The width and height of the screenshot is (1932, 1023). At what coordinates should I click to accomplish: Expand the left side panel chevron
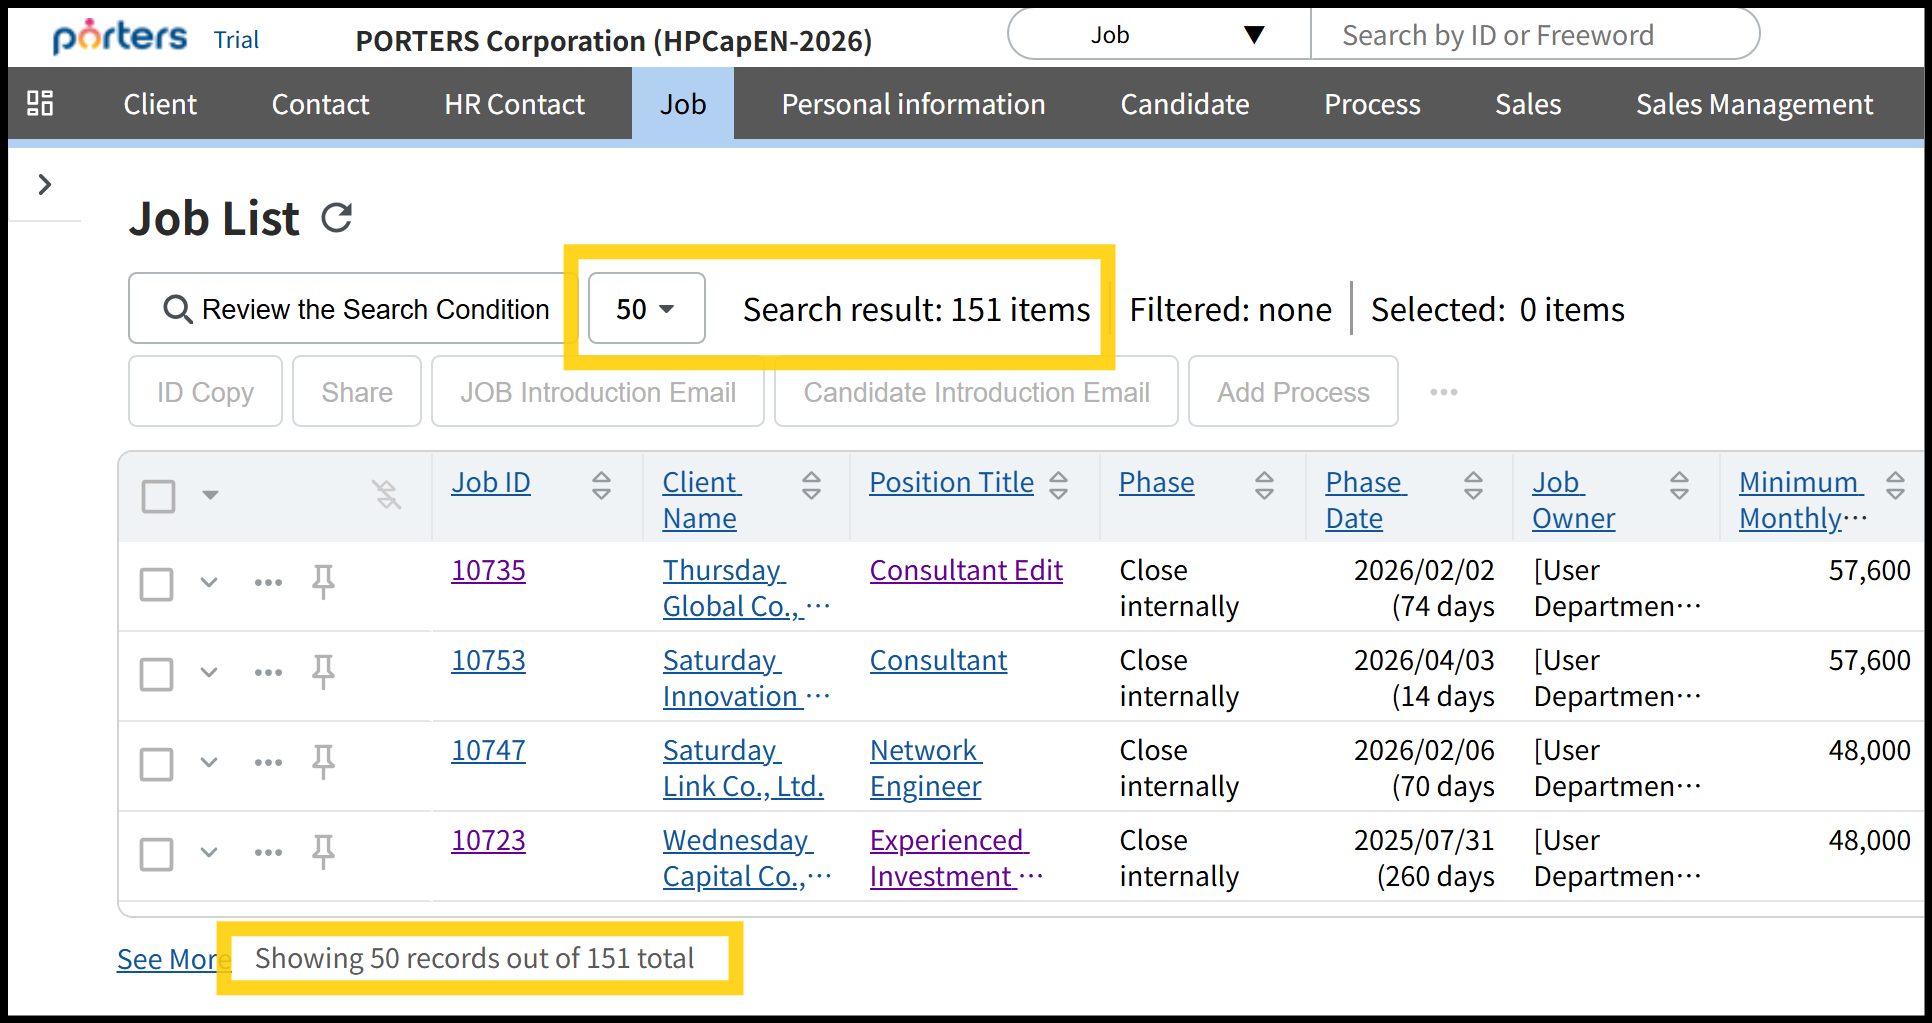coord(44,184)
